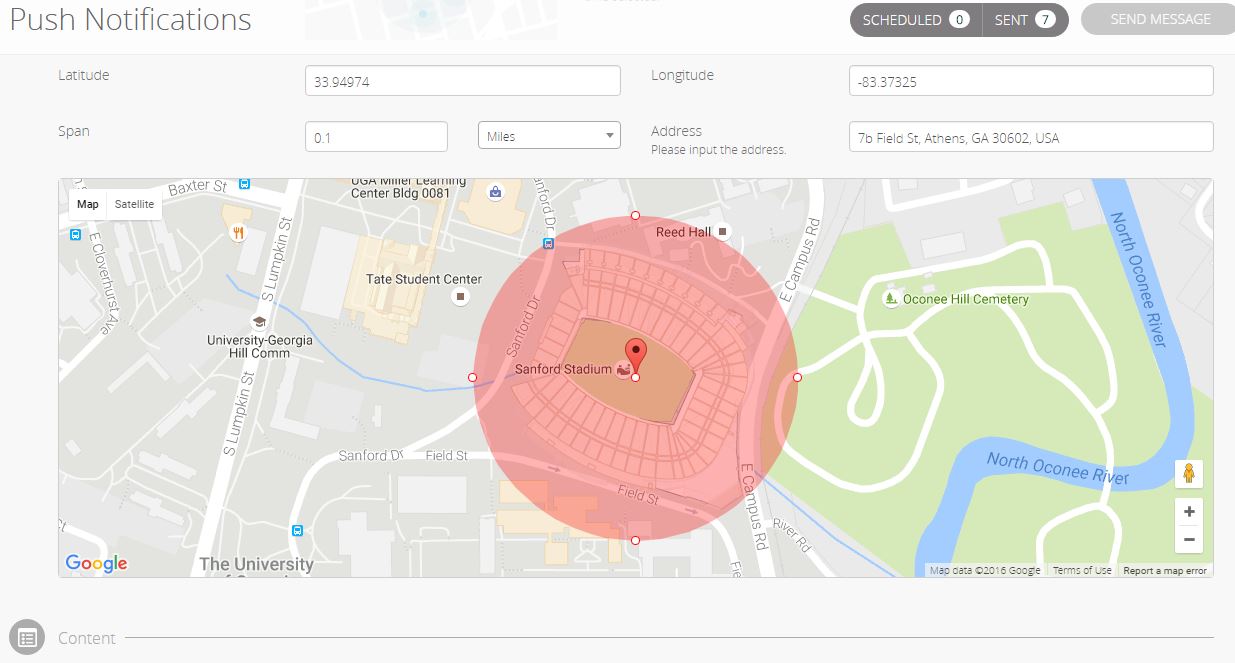The width and height of the screenshot is (1235, 663).
Task: Click the Content section list icon
Action: [27, 637]
